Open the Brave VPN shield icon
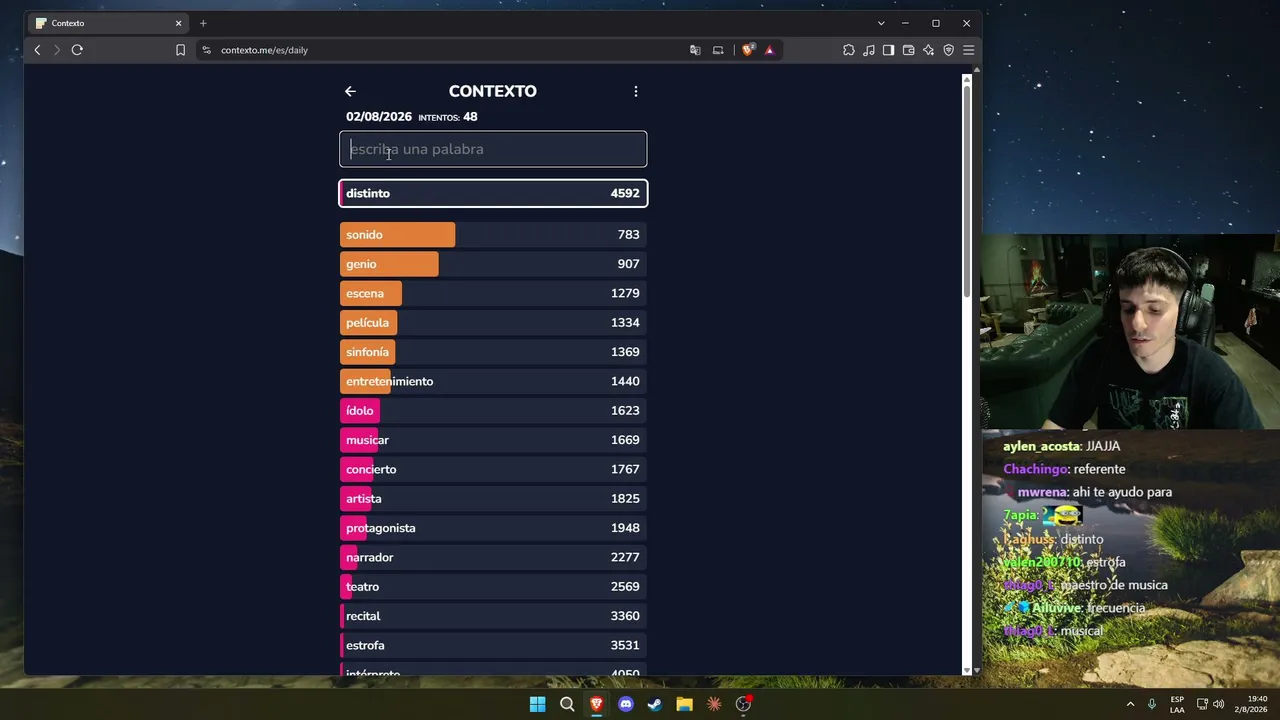The height and width of the screenshot is (720, 1280). click(x=948, y=50)
